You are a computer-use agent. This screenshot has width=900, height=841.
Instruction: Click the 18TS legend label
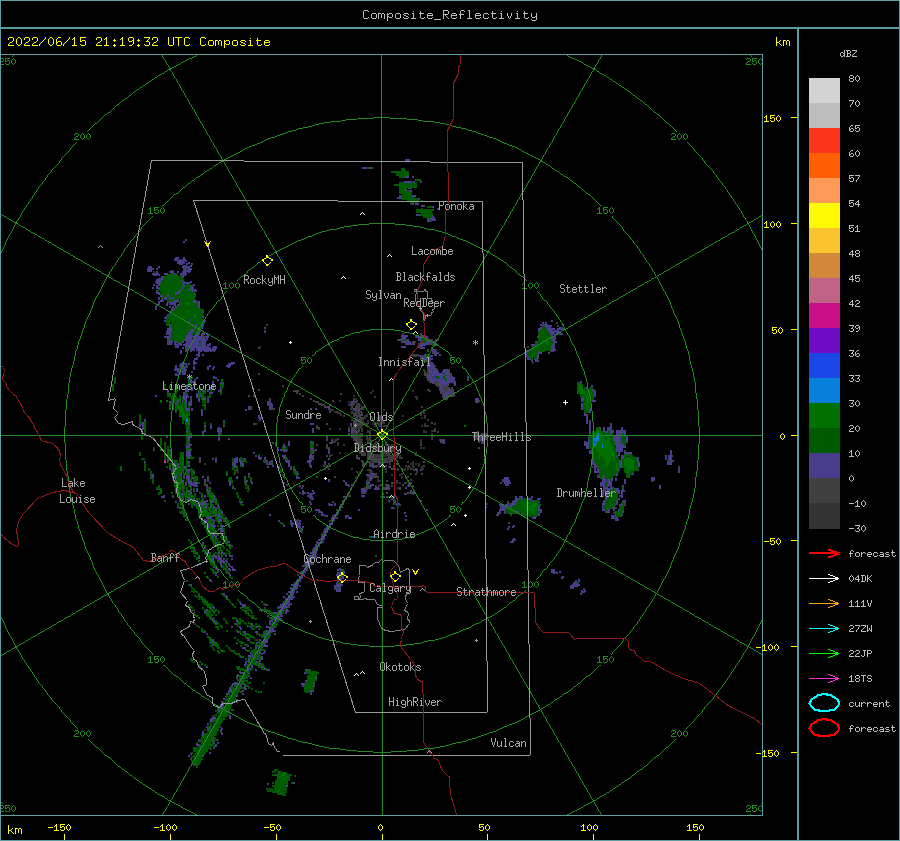click(x=860, y=679)
